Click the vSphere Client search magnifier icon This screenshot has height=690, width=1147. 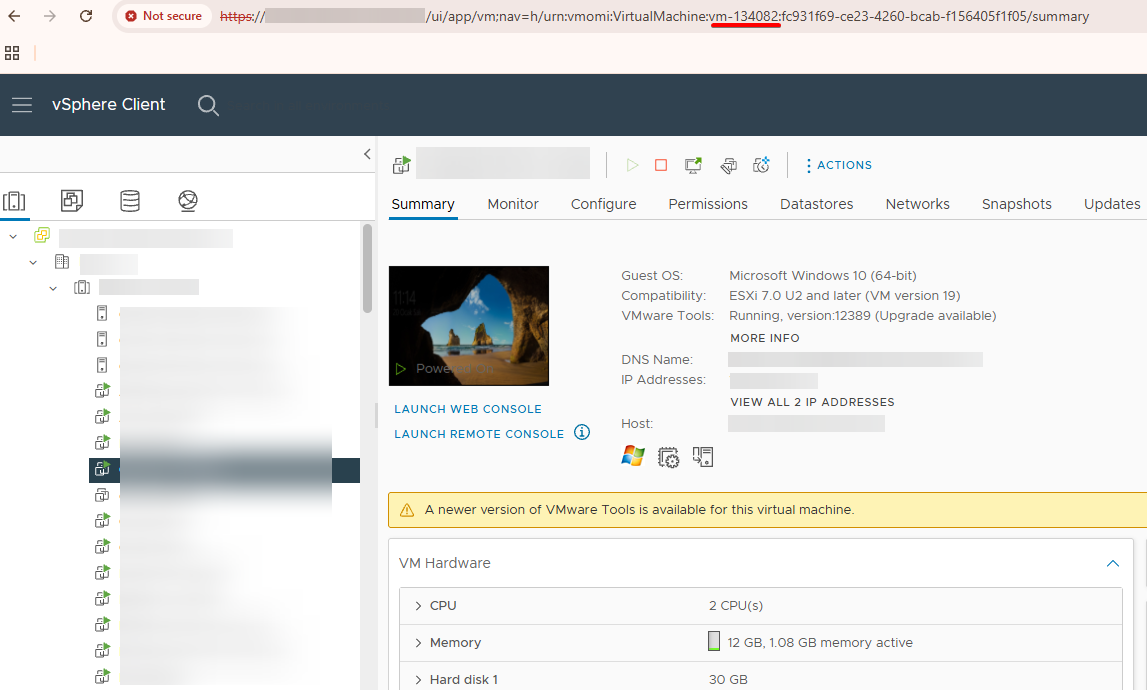pyautogui.click(x=208, y=105)
